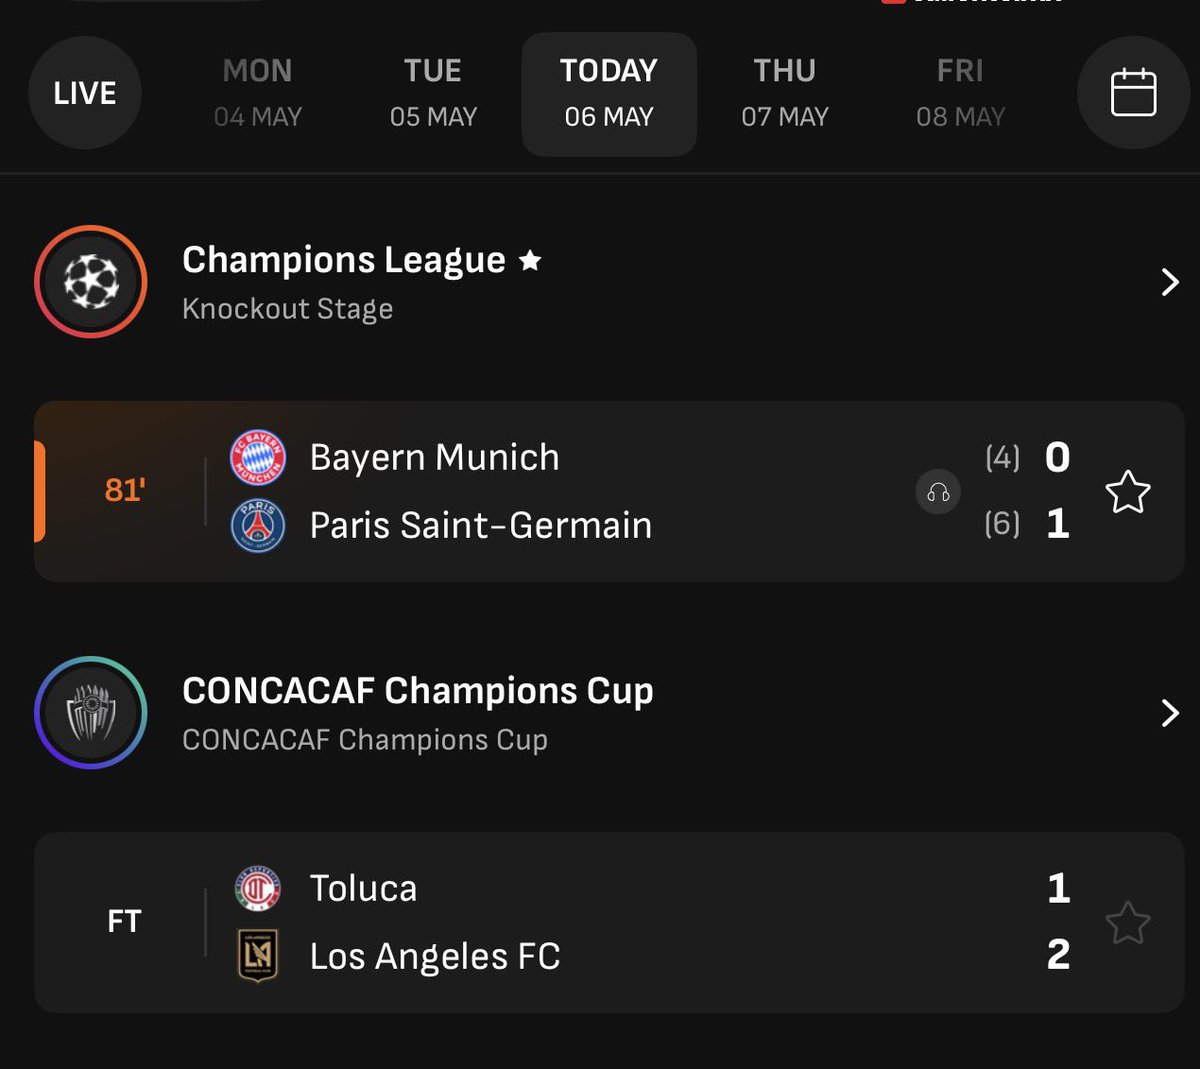The width and height of the screenshot is (1200, 1069).
Task: Select the FRI 08 MAY tab
Action: (x=960, y=93)
